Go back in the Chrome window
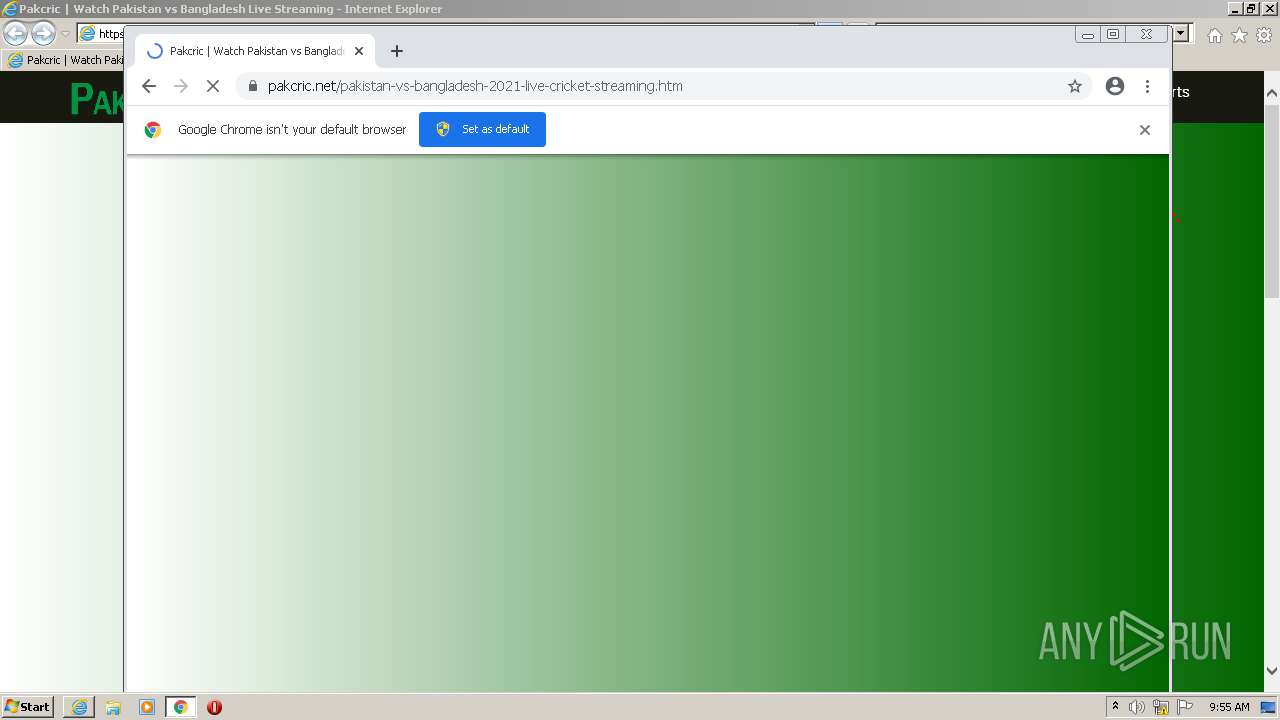The height and width of the screenshot is (720, 1280). pos(149,86)
